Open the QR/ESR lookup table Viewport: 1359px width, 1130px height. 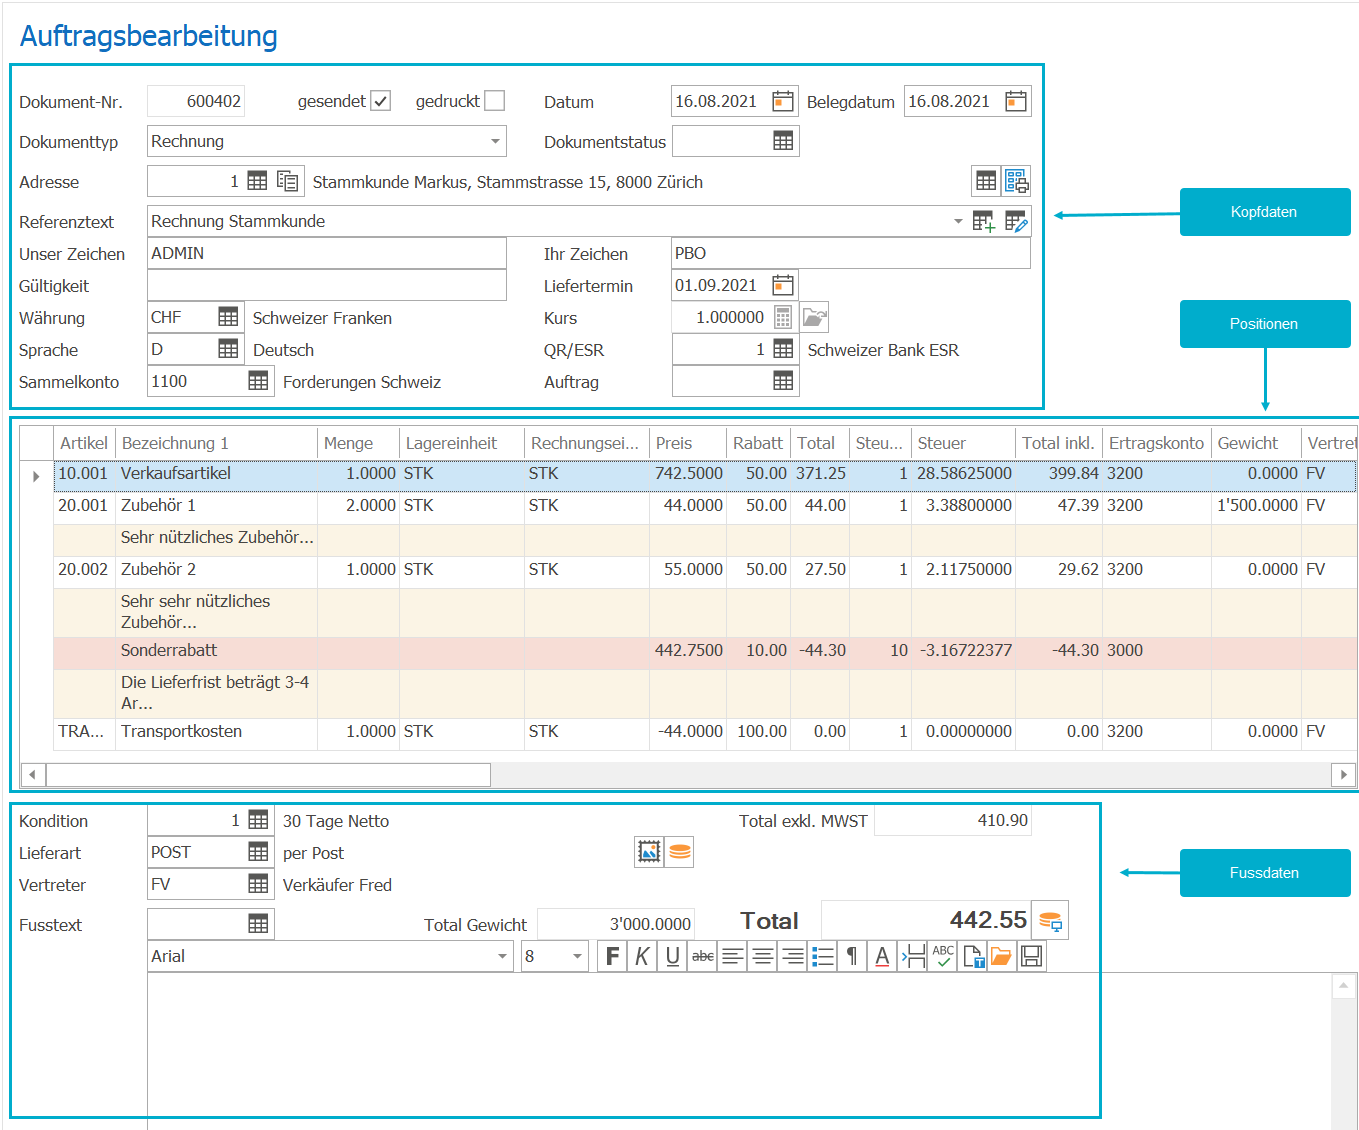click(783, 349)
